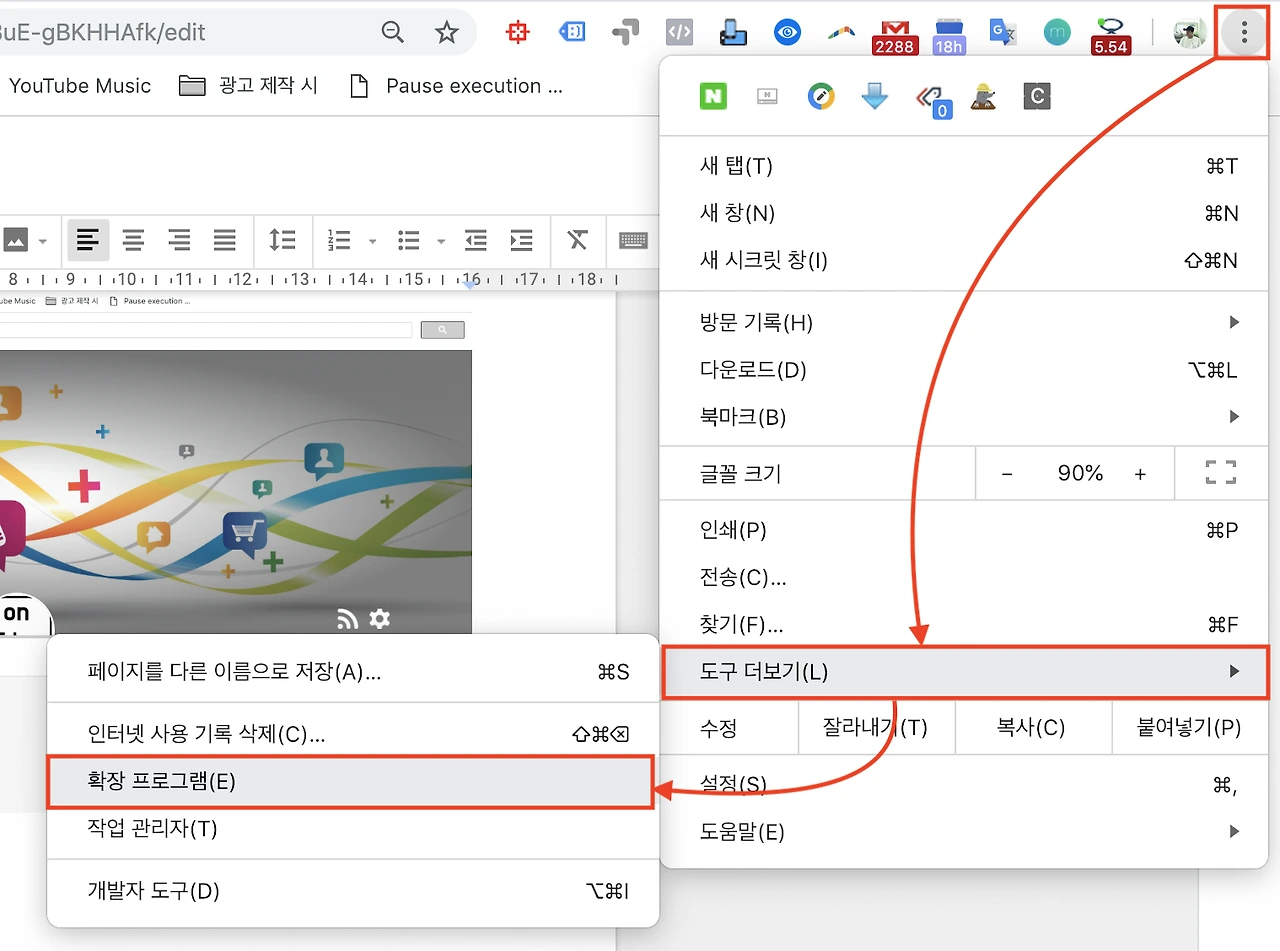Click the colorful pen circle extension icon
Viewport: 1280px width, 951px height.
pyautogui.click(x=821, y=96)
